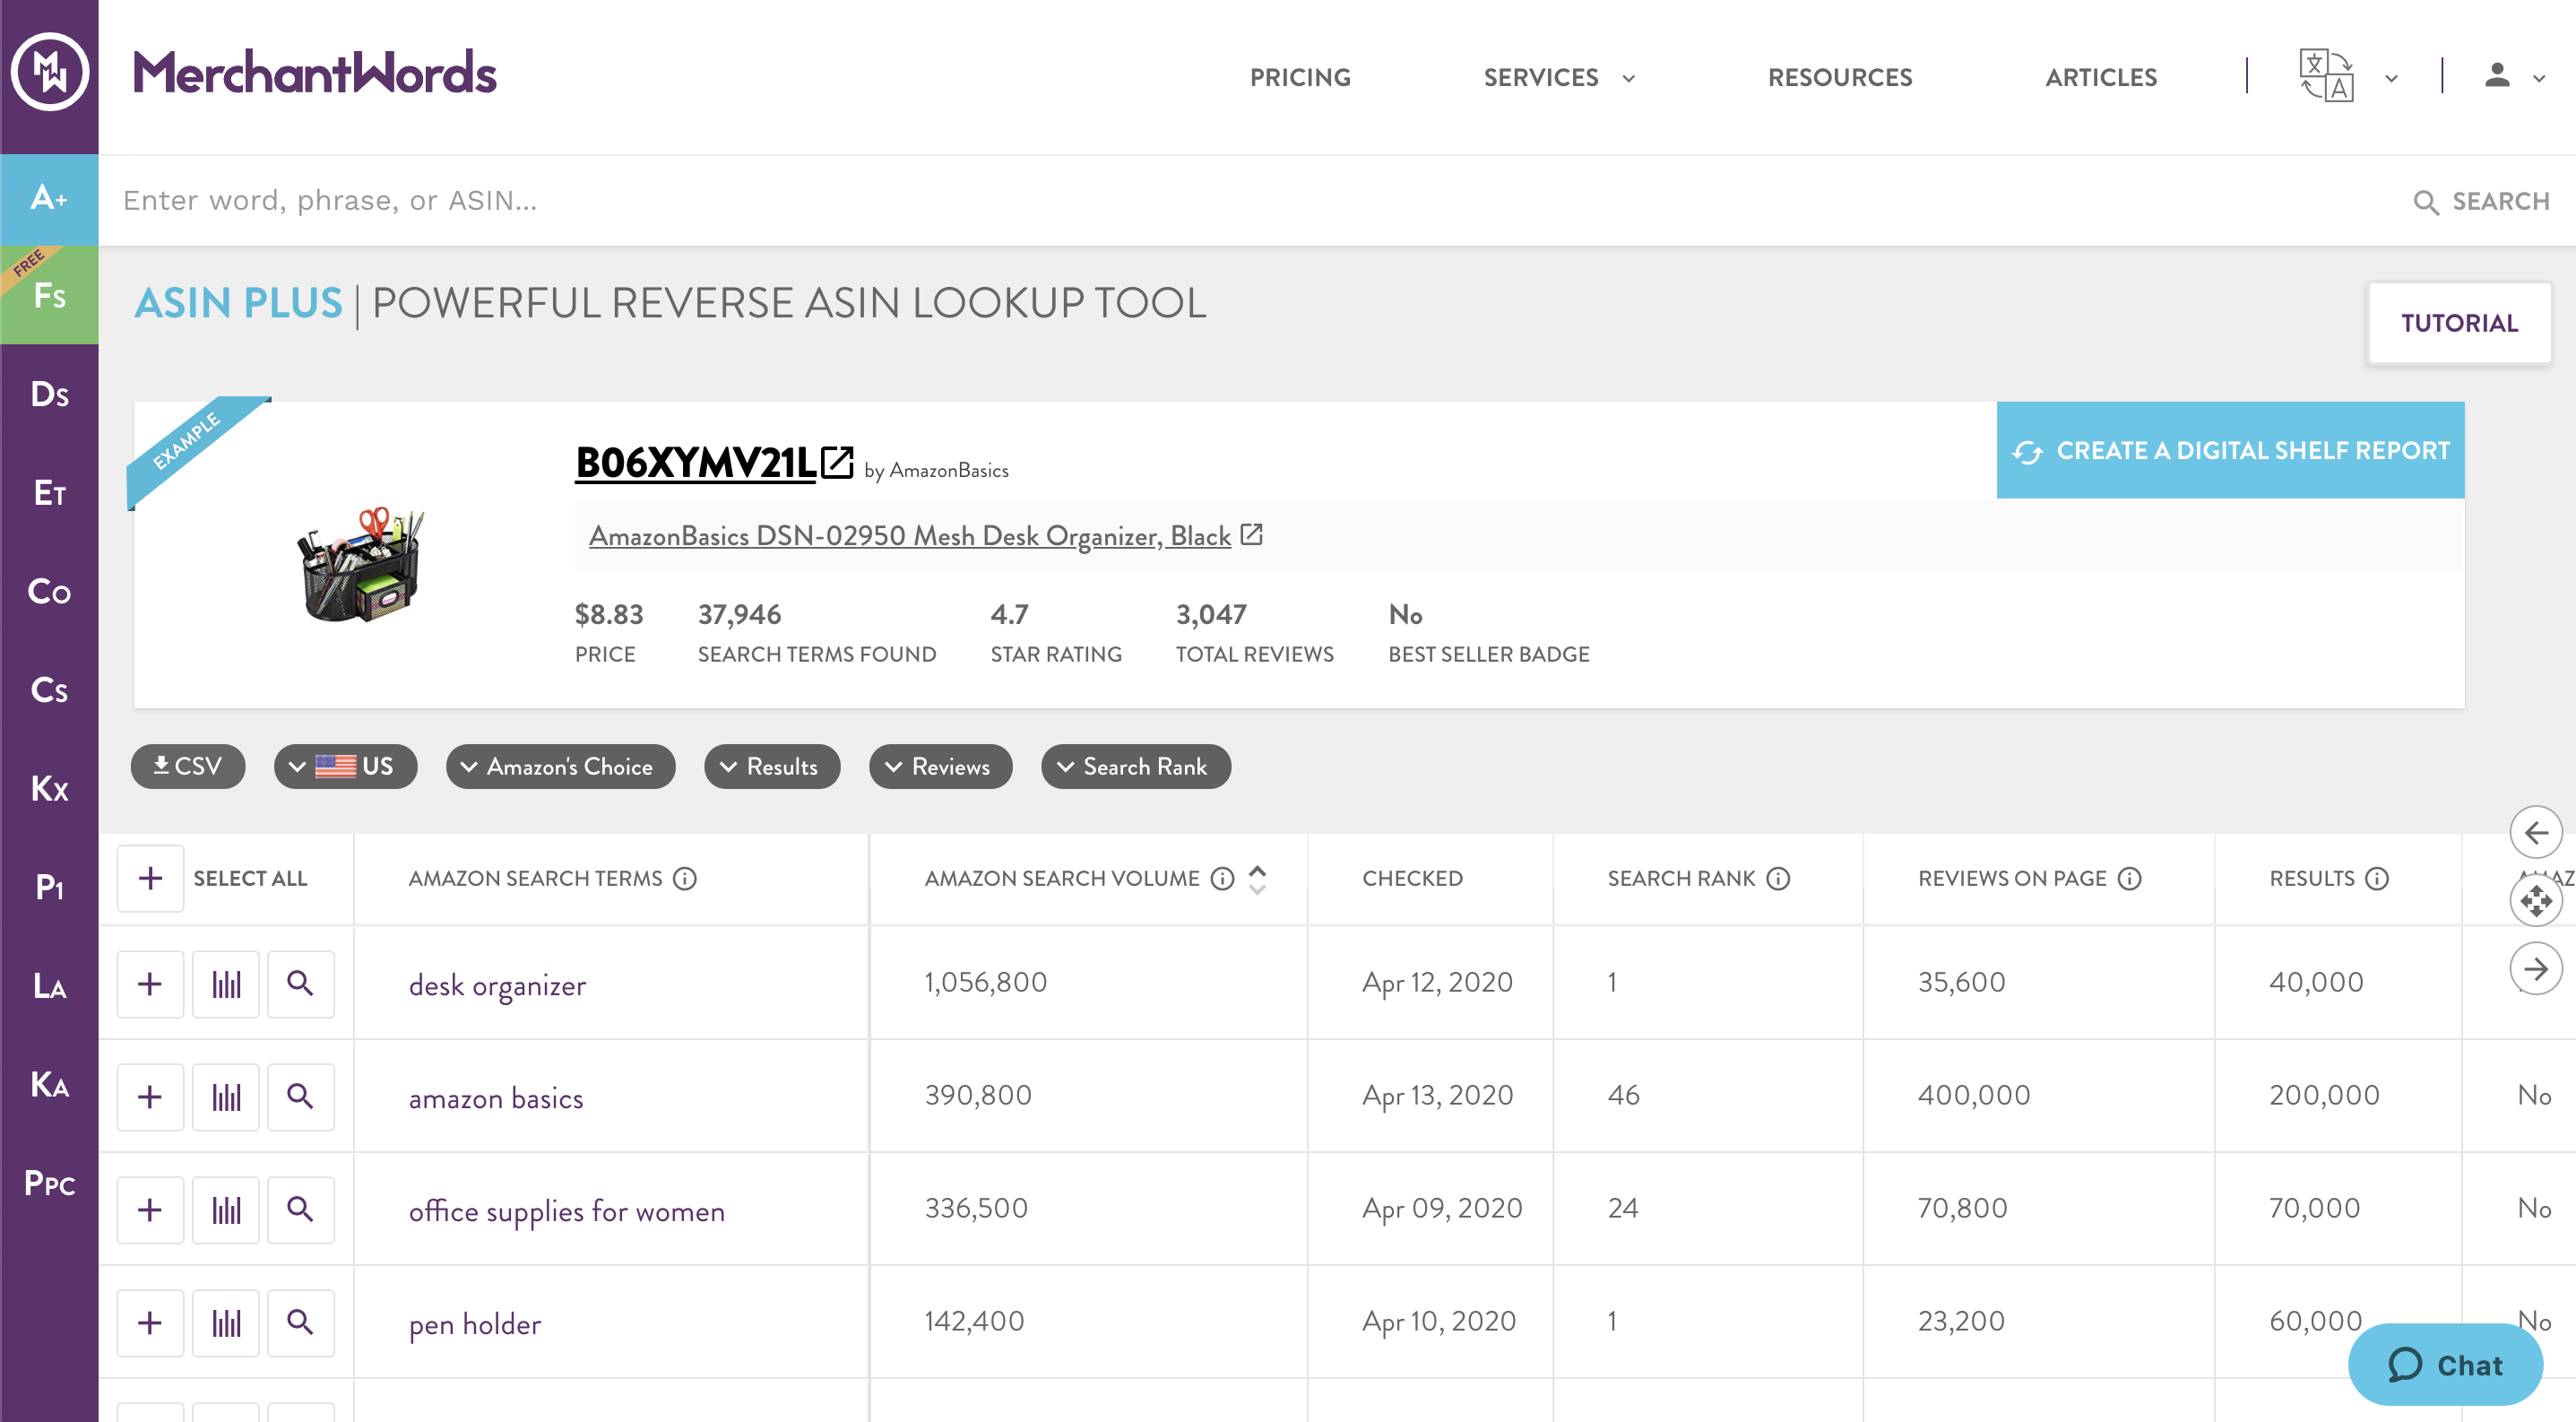The image size is (2576, 1422).
Task: Open the Ds sidebar tool
Action: pos(49,394)
